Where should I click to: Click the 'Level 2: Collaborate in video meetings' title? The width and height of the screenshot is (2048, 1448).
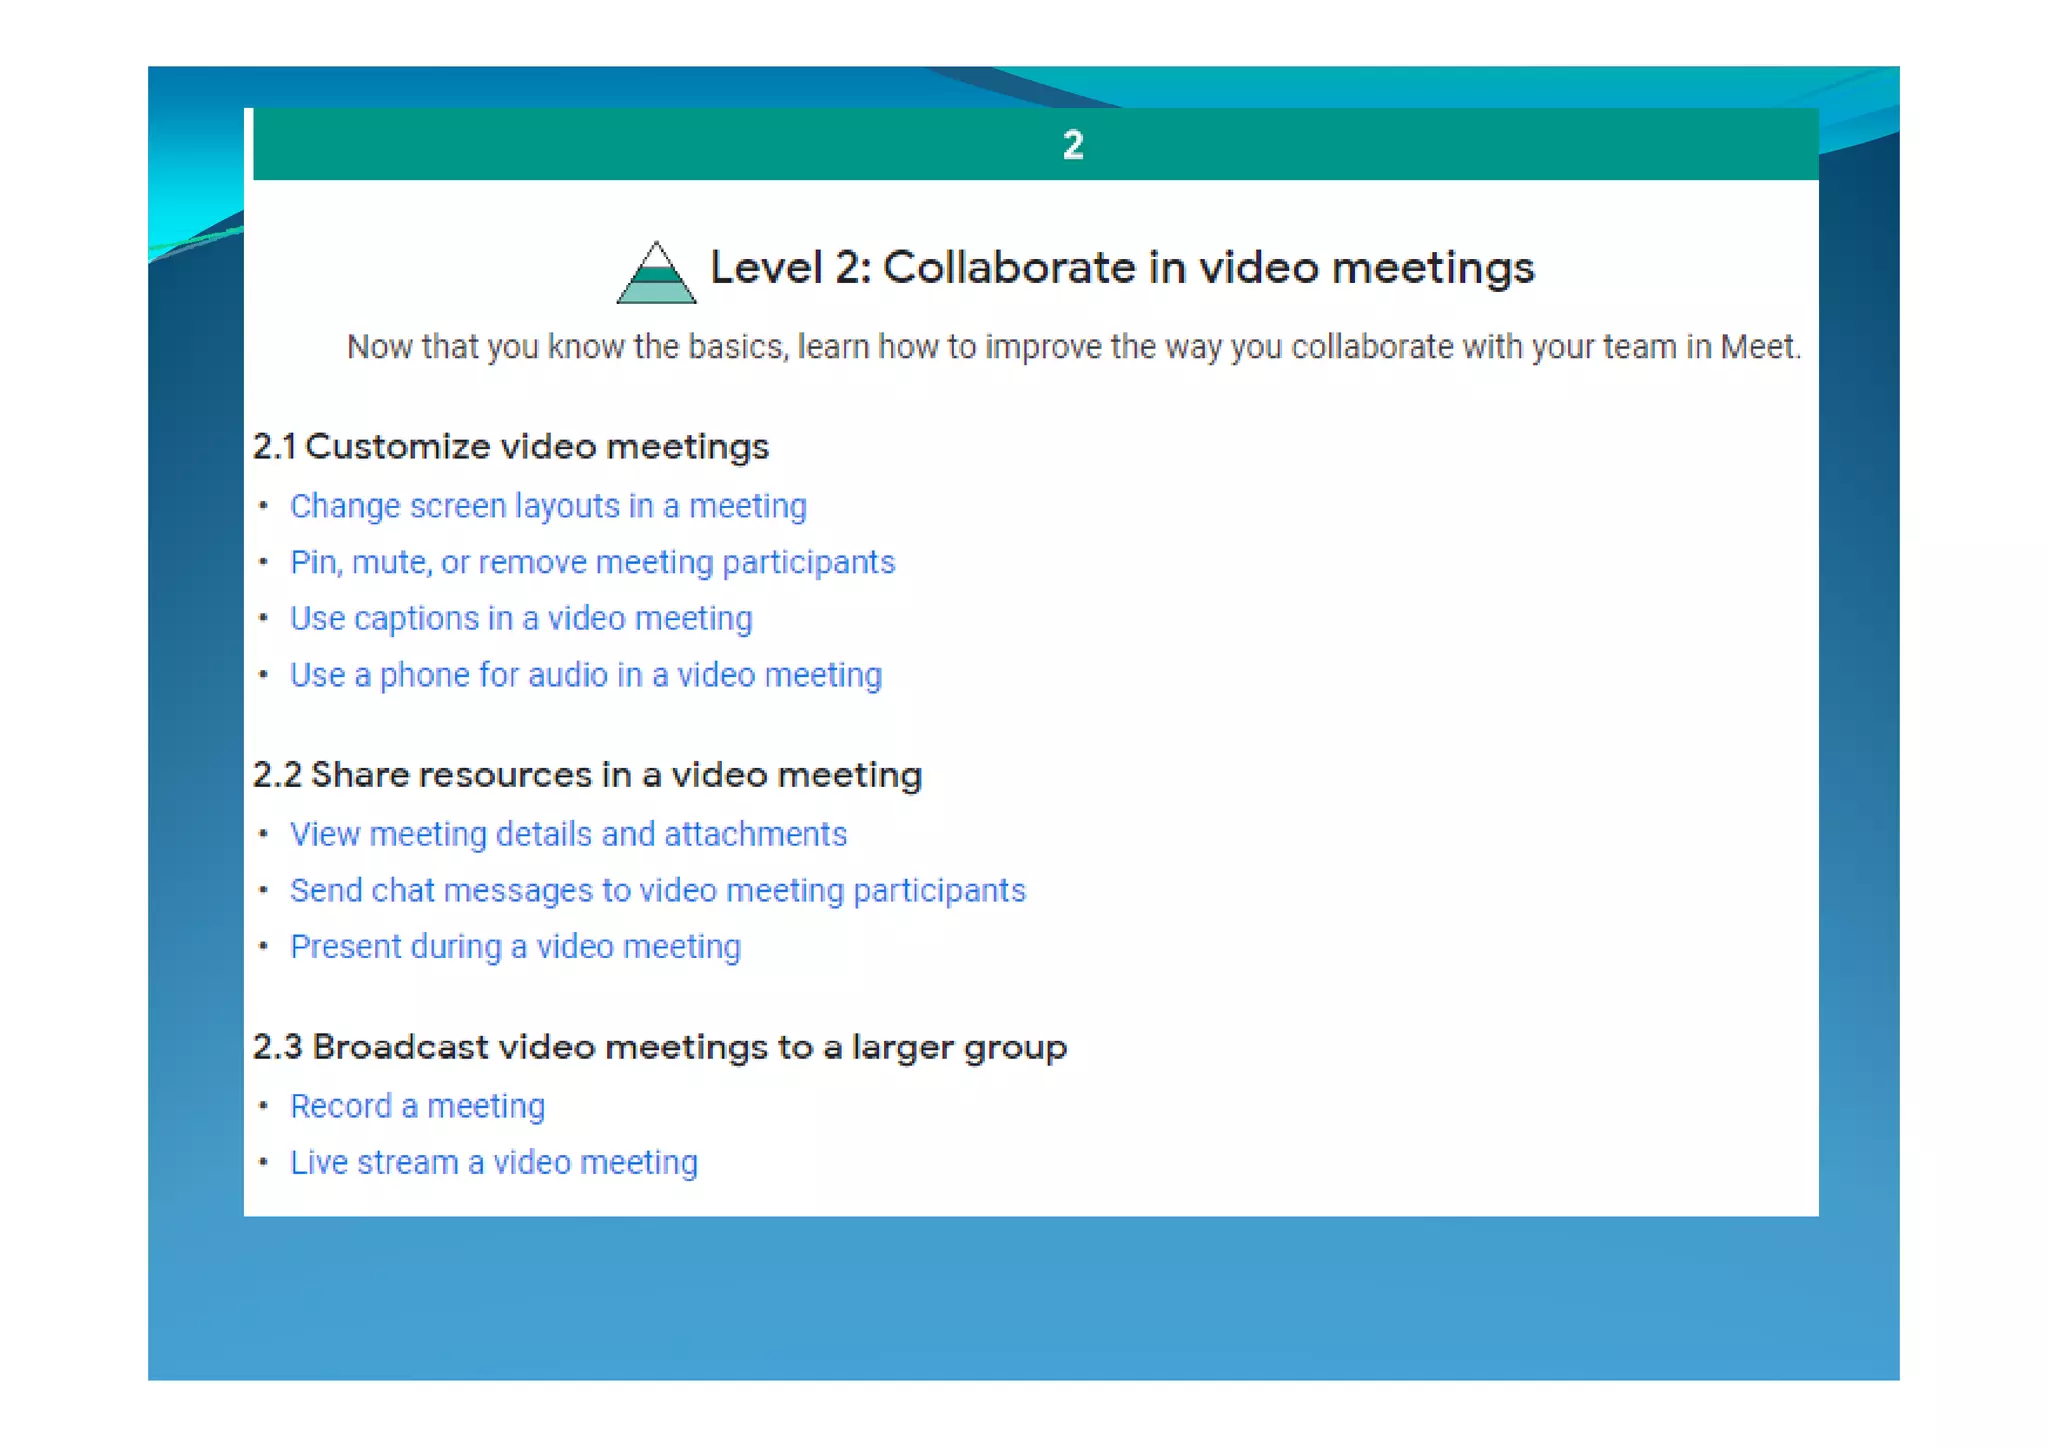click(x=1121, y=268)
